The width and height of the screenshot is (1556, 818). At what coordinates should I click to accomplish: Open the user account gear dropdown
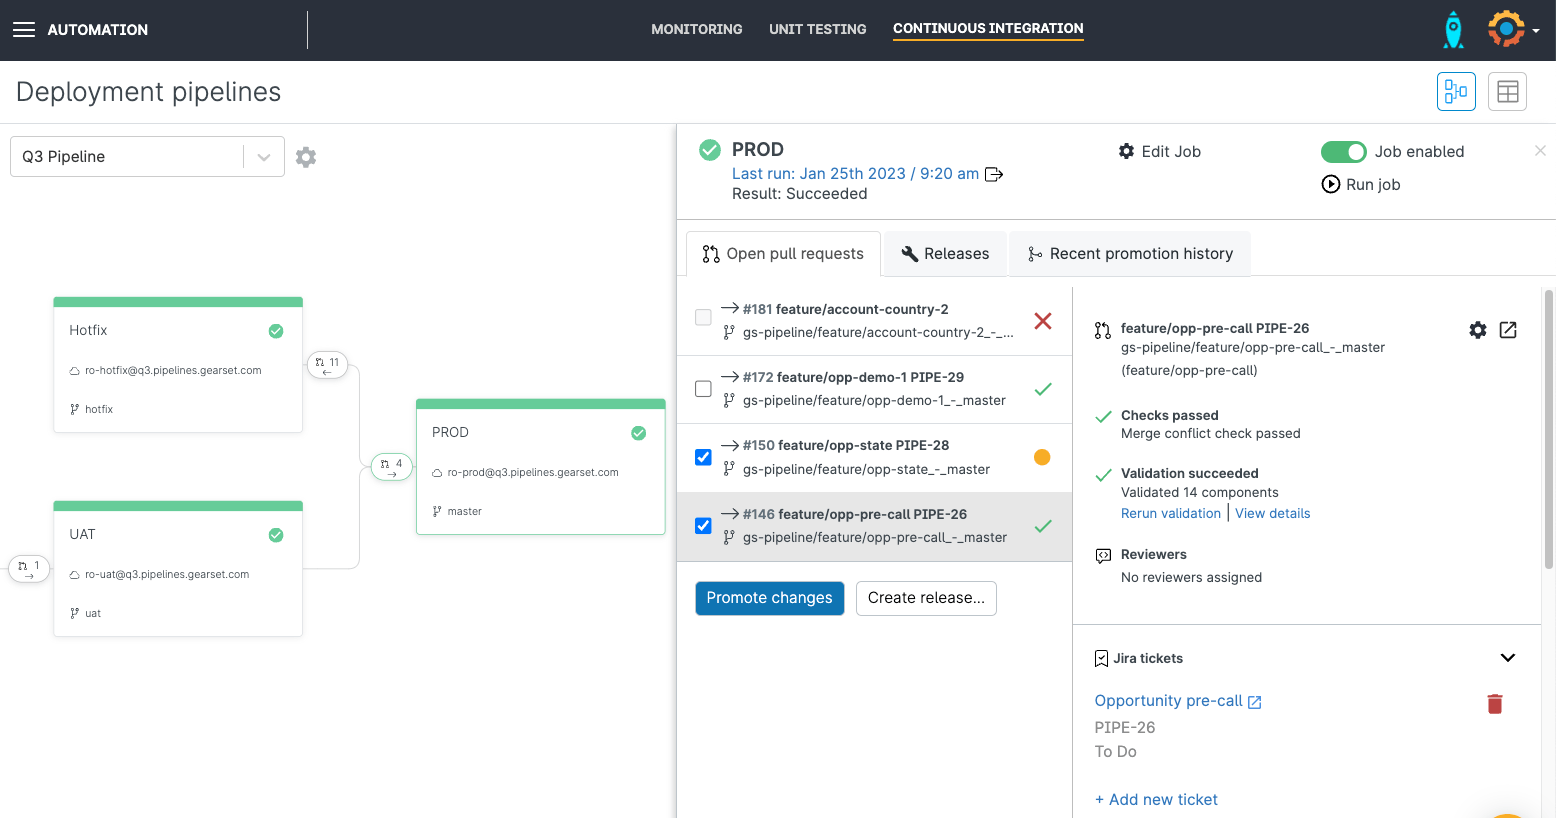[x=1512, y=30]
